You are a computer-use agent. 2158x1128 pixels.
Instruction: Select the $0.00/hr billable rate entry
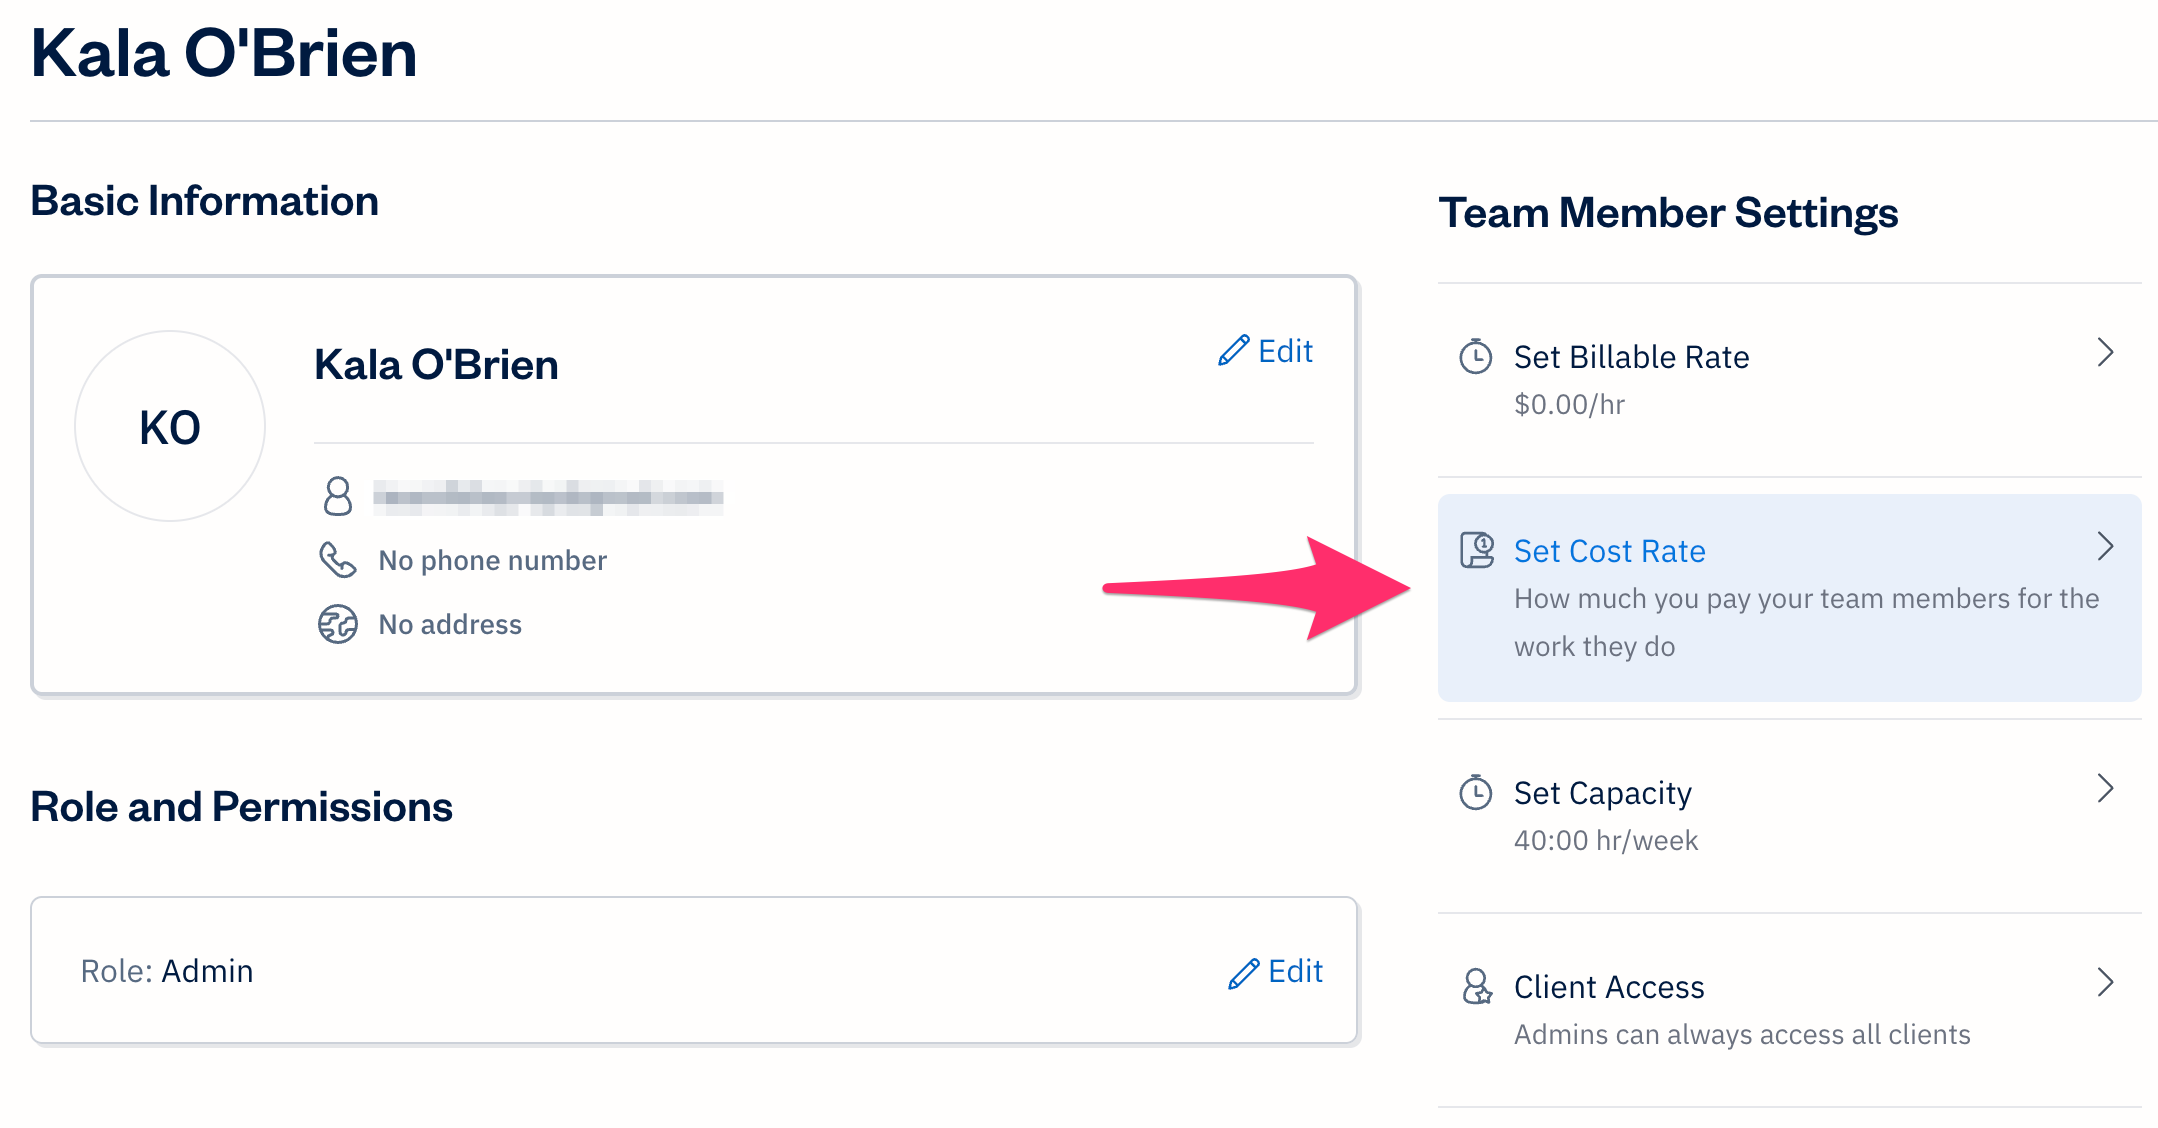pyautogui.click(x=1569, y=404)
